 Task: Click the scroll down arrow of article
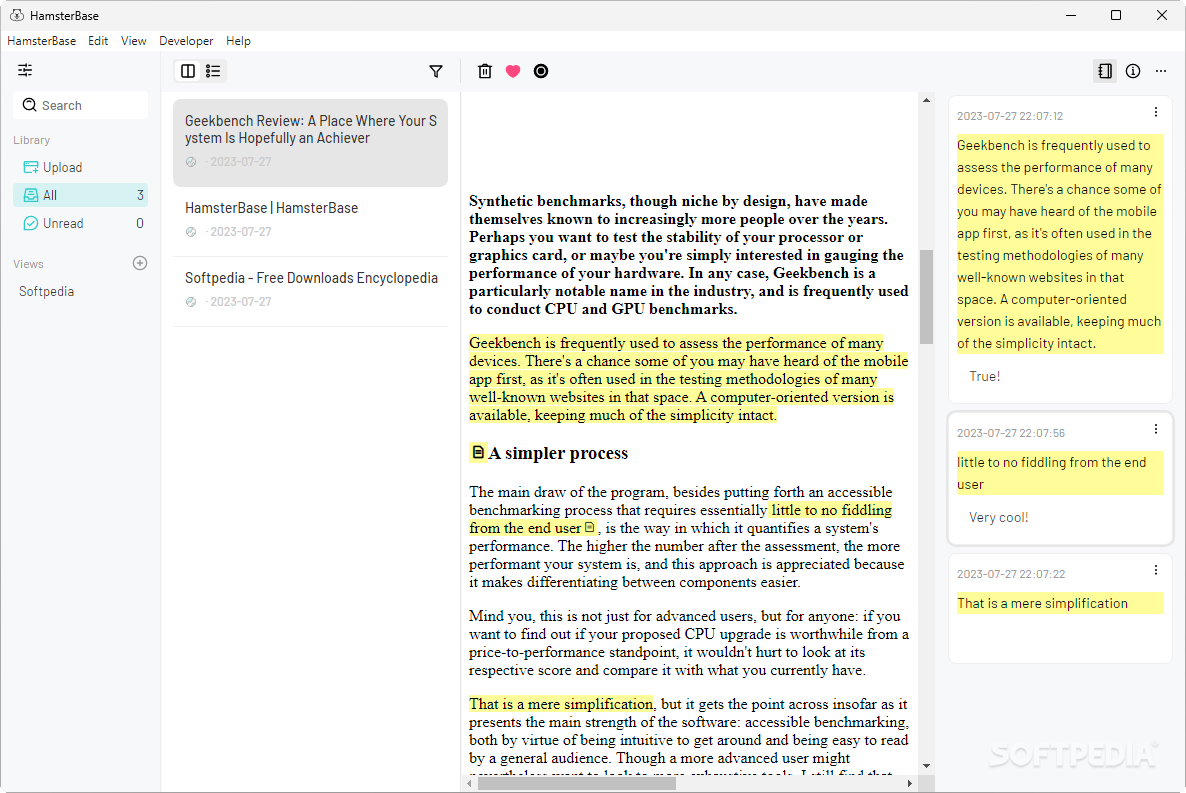point(927,766)
